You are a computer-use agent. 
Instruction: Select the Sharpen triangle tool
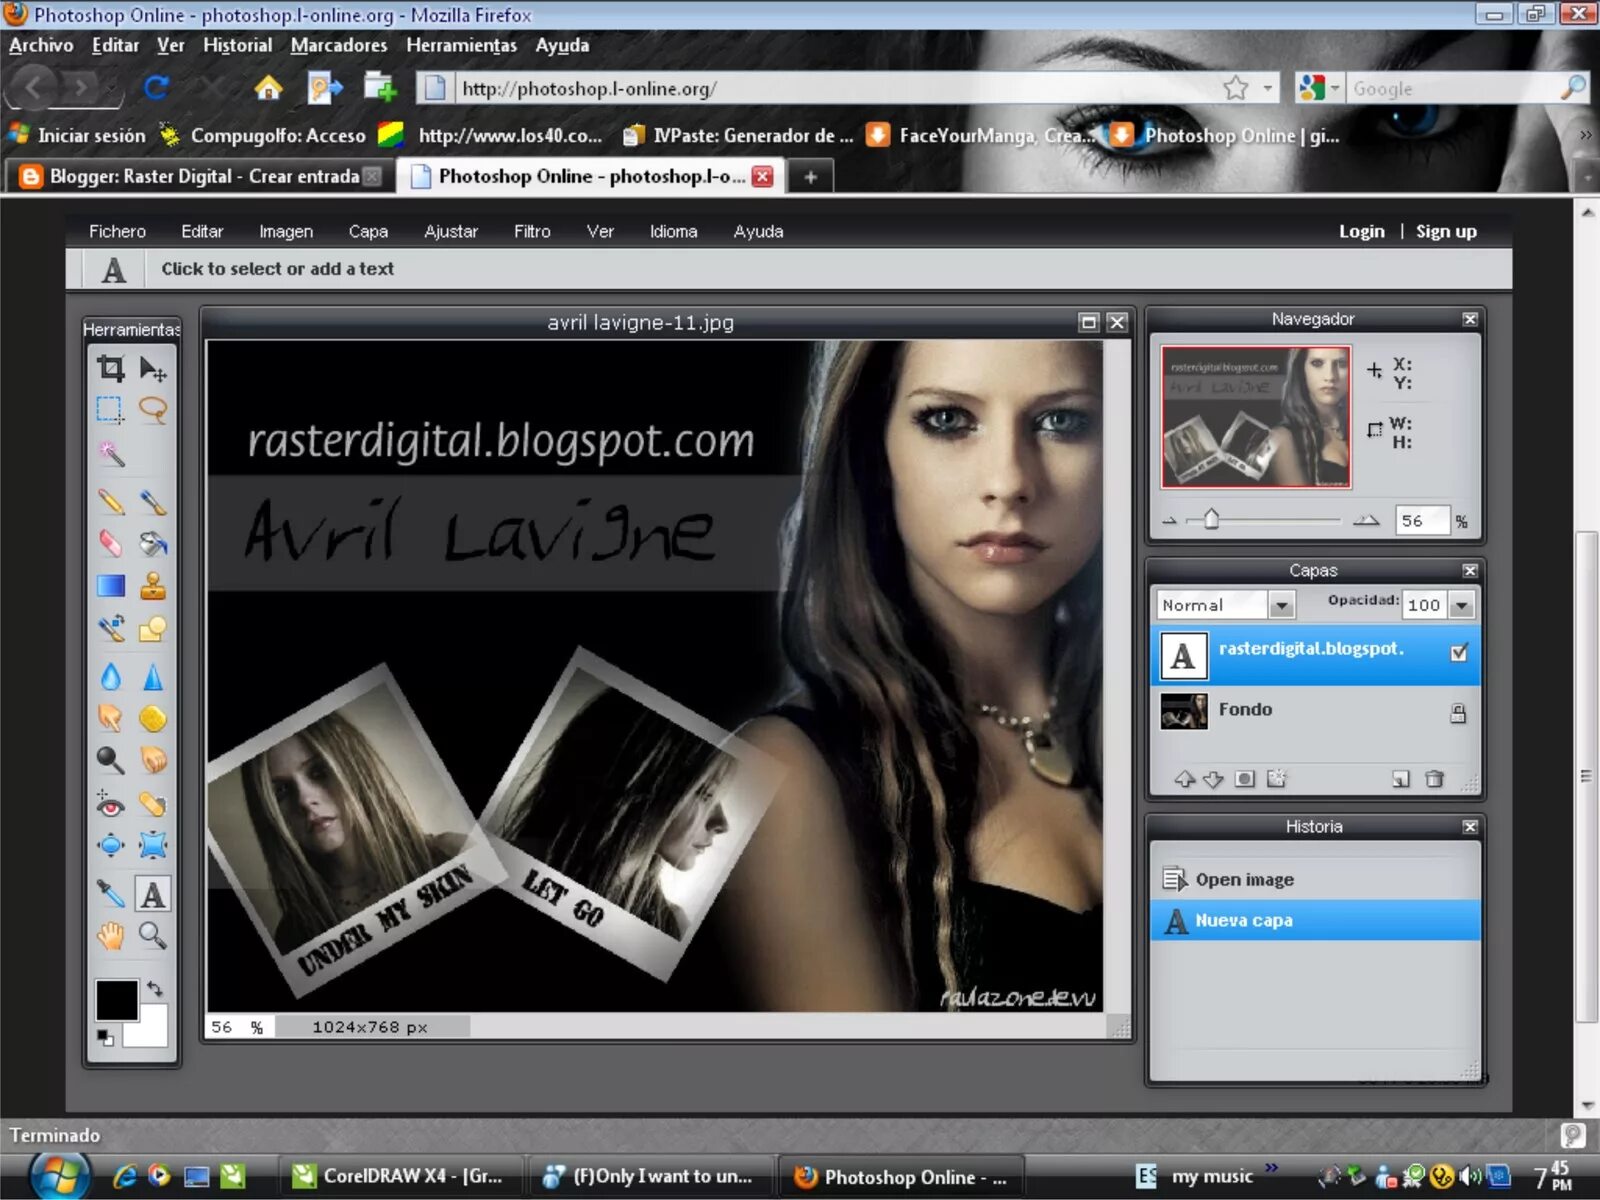pos(152,677)
